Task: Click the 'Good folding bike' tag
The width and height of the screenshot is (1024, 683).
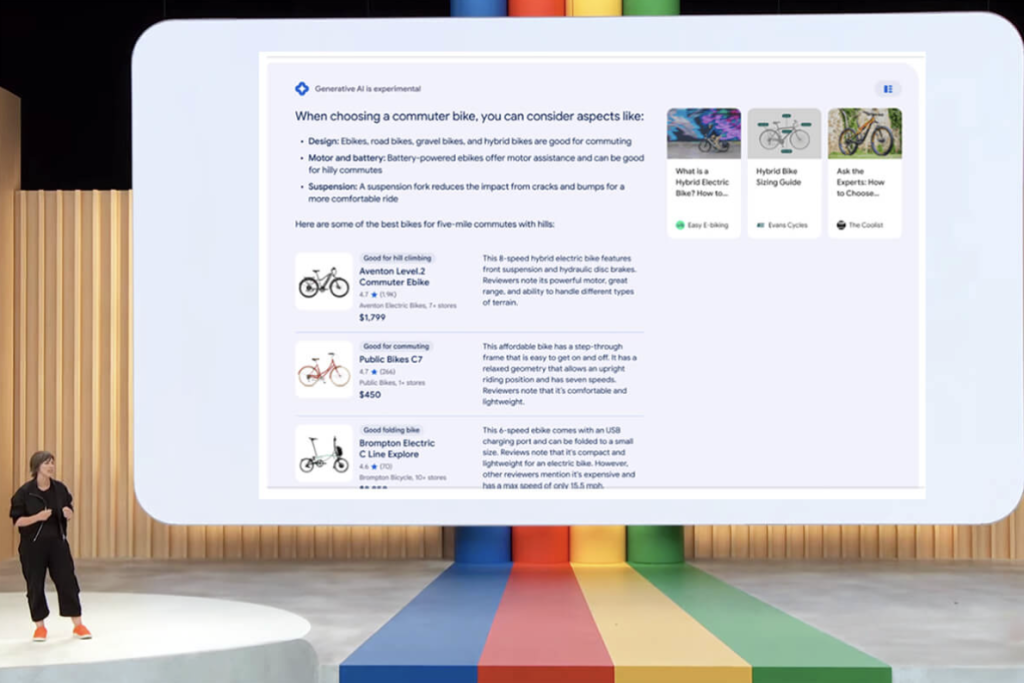Action: pyautogui.click(x=391, y=430)
